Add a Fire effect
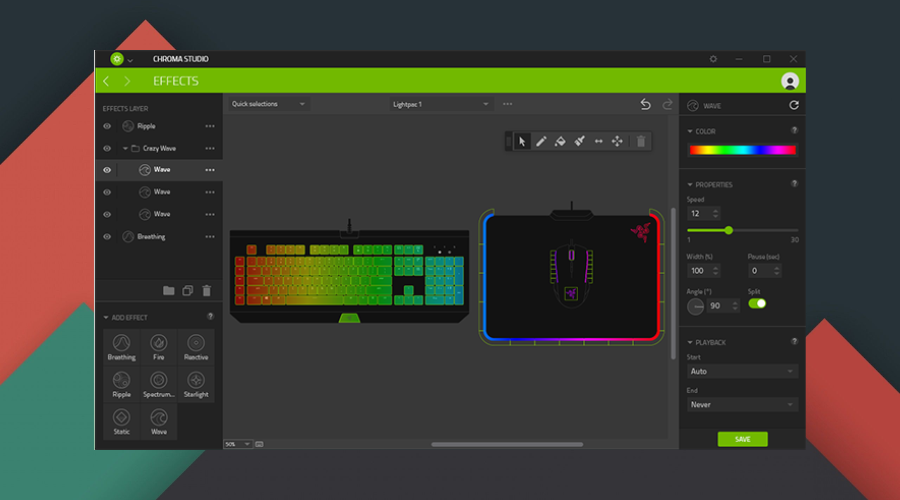 coord(158,347)
